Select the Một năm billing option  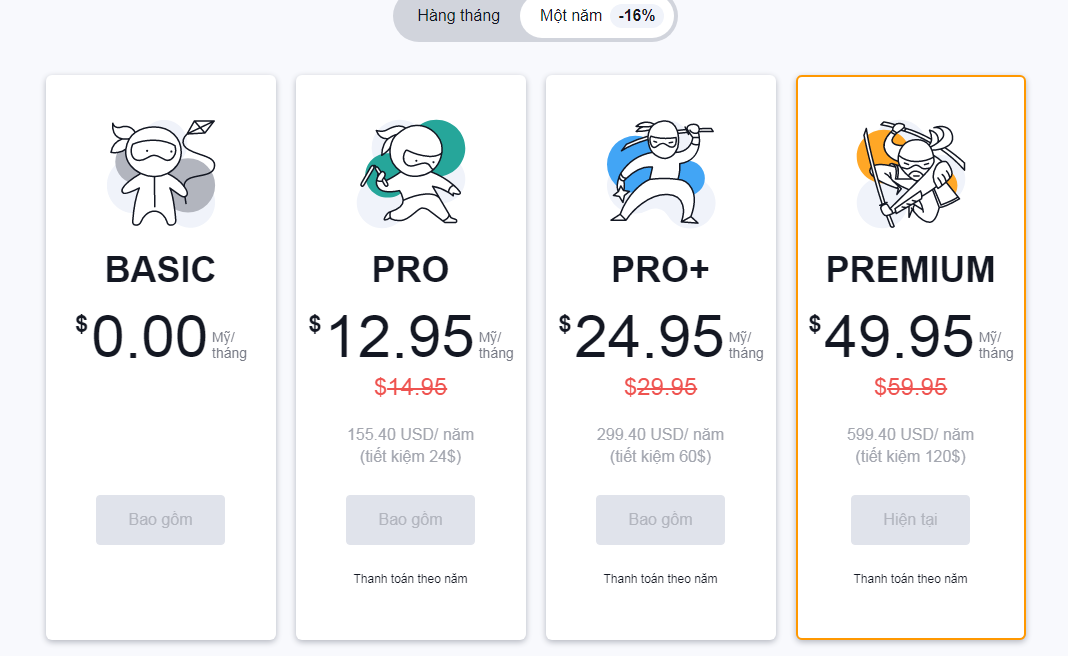pos(571,16)
